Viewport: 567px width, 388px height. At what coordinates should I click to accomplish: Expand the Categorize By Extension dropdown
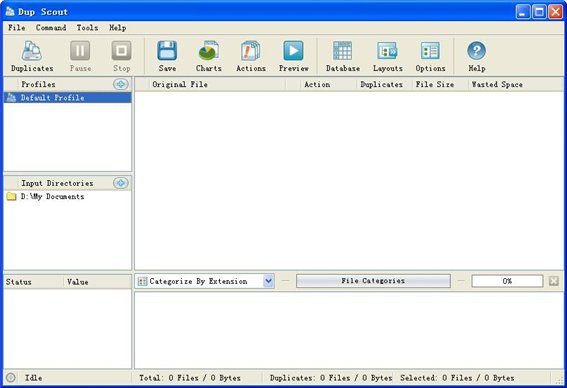pyautogui.click(x=268, y=281)
